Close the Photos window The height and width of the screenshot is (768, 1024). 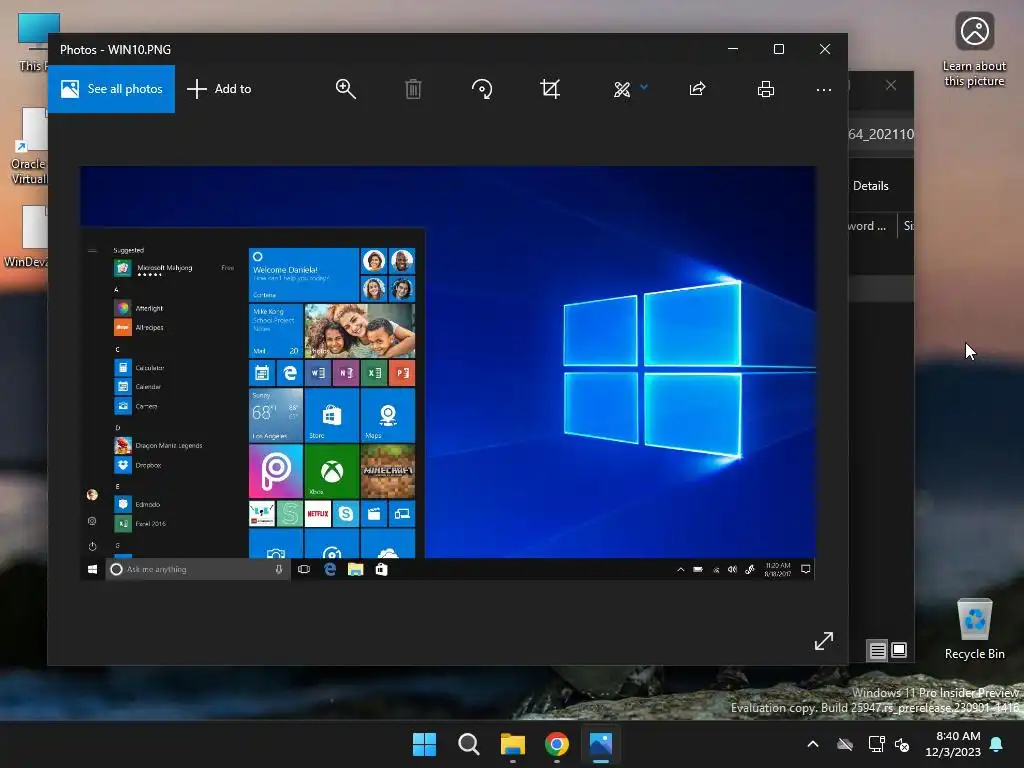point(825,49)
